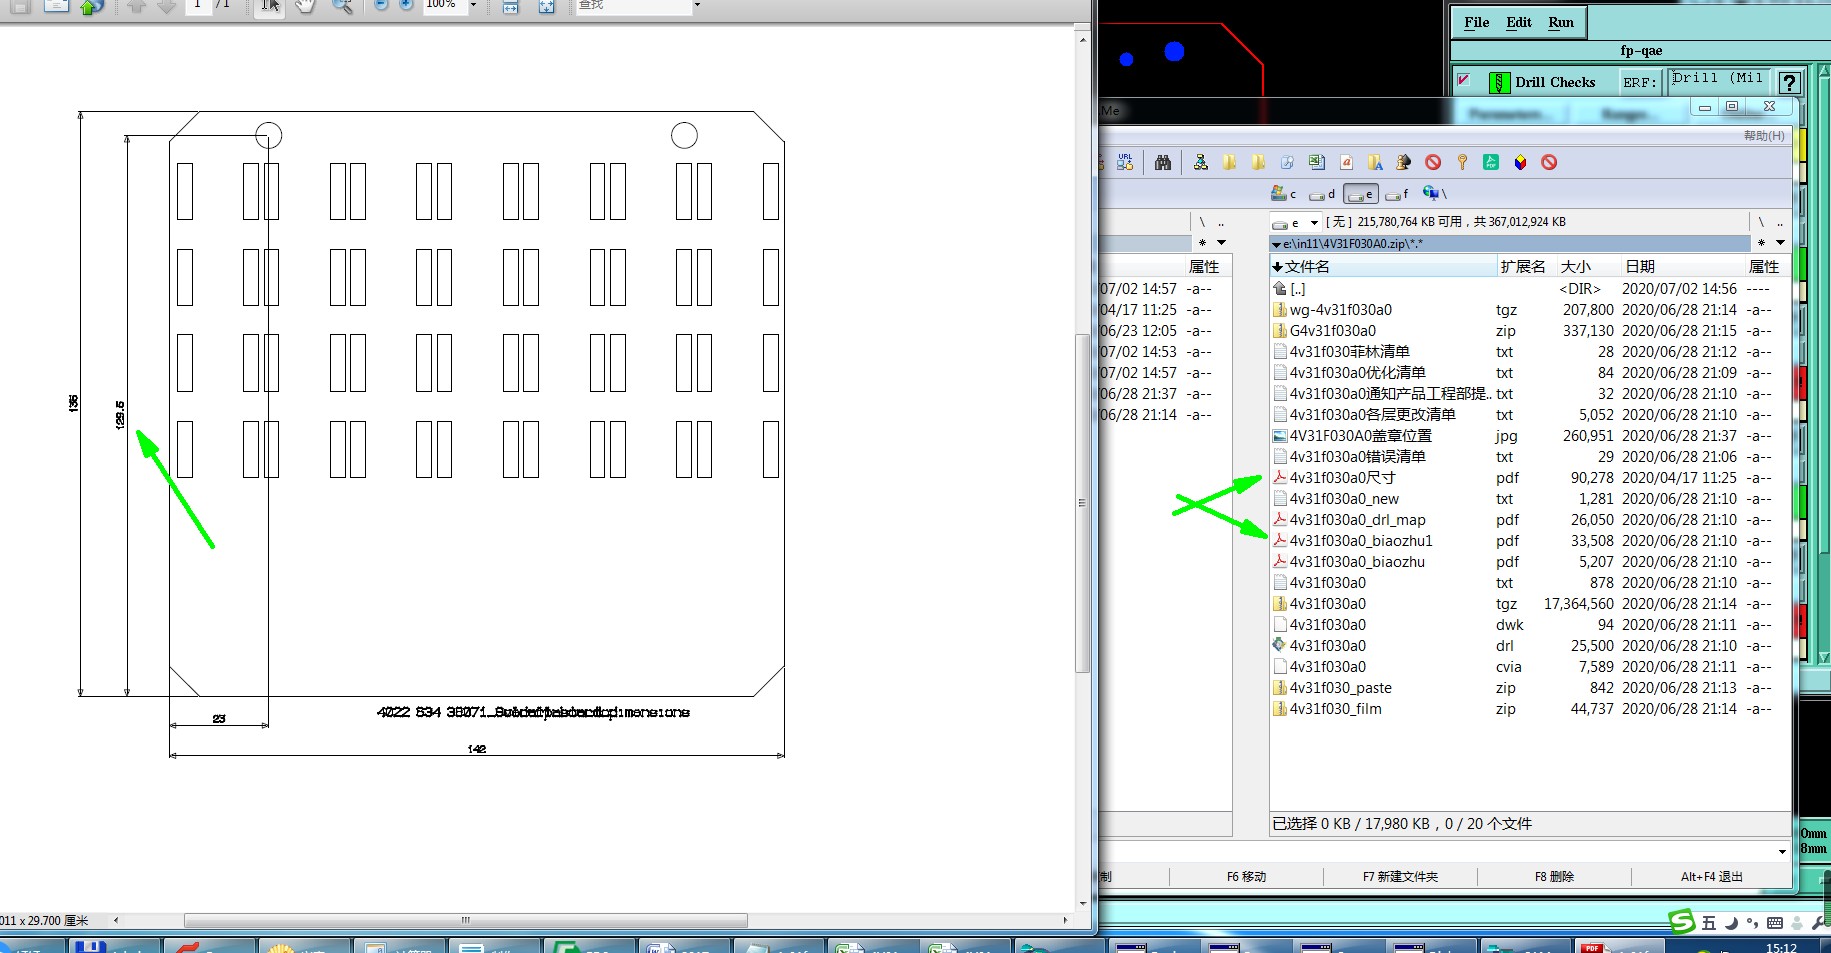Select the hand pan tool in PDF viewer
The height and width of the screenshot is (953, 1831).
(305, 5)
